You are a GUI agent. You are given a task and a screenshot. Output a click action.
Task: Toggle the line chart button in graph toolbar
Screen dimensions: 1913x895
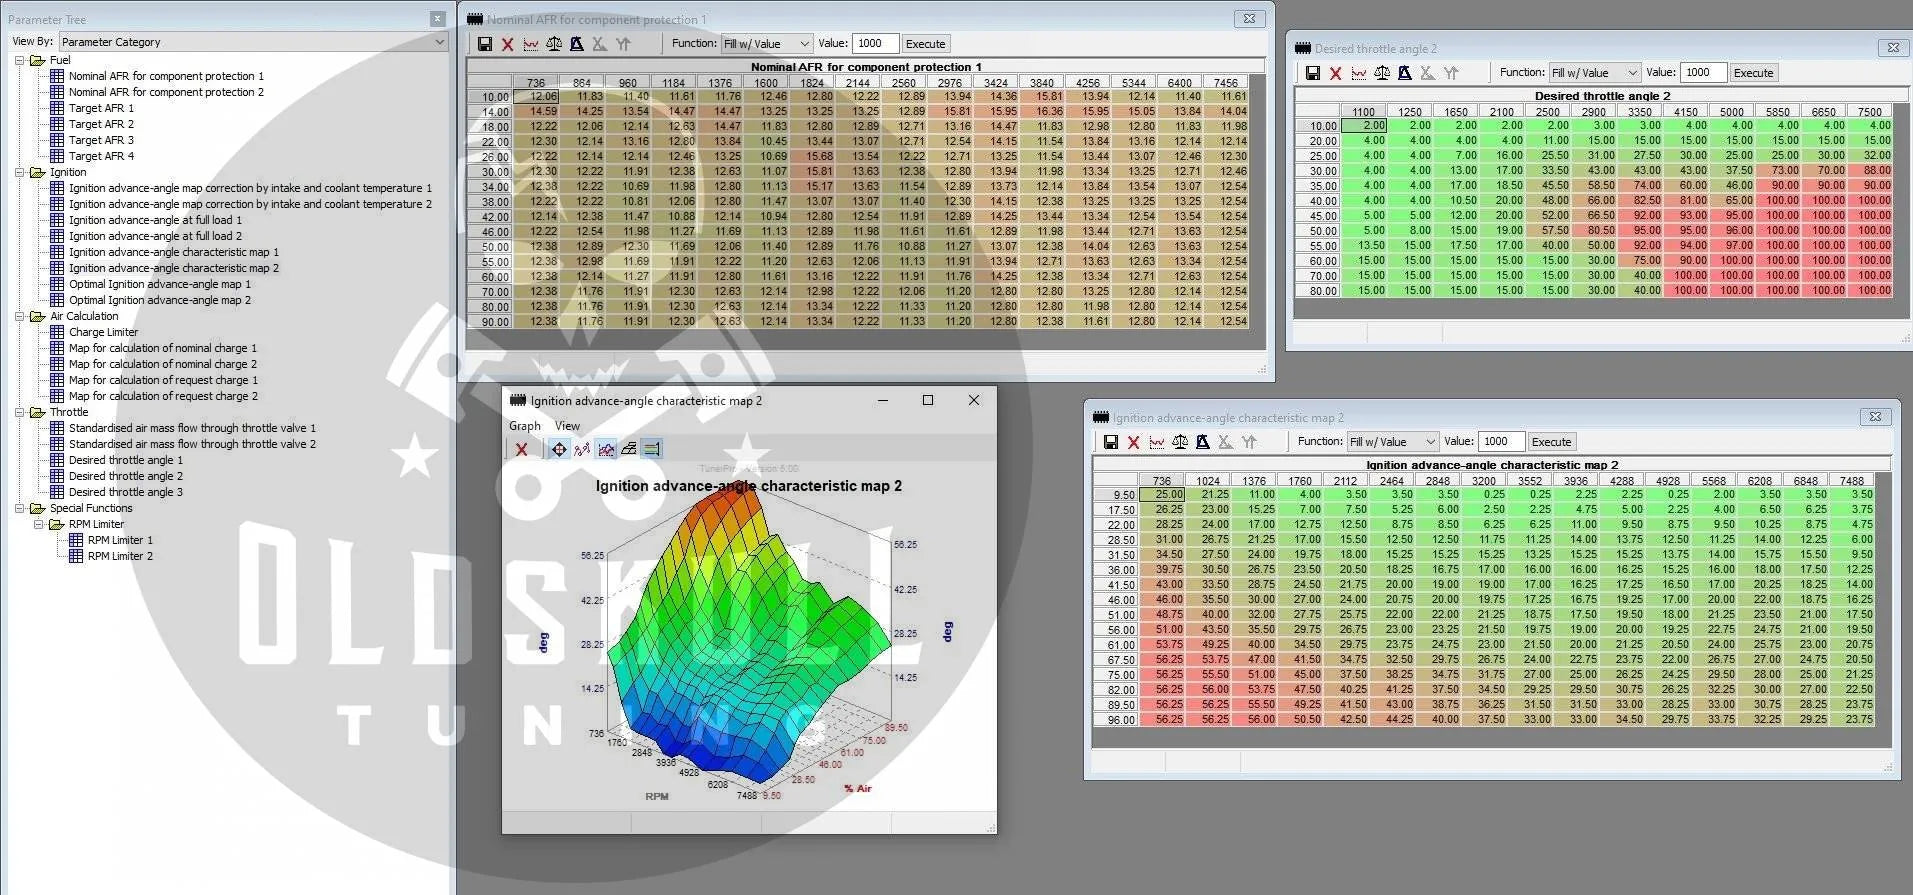[x=606, y=450]
